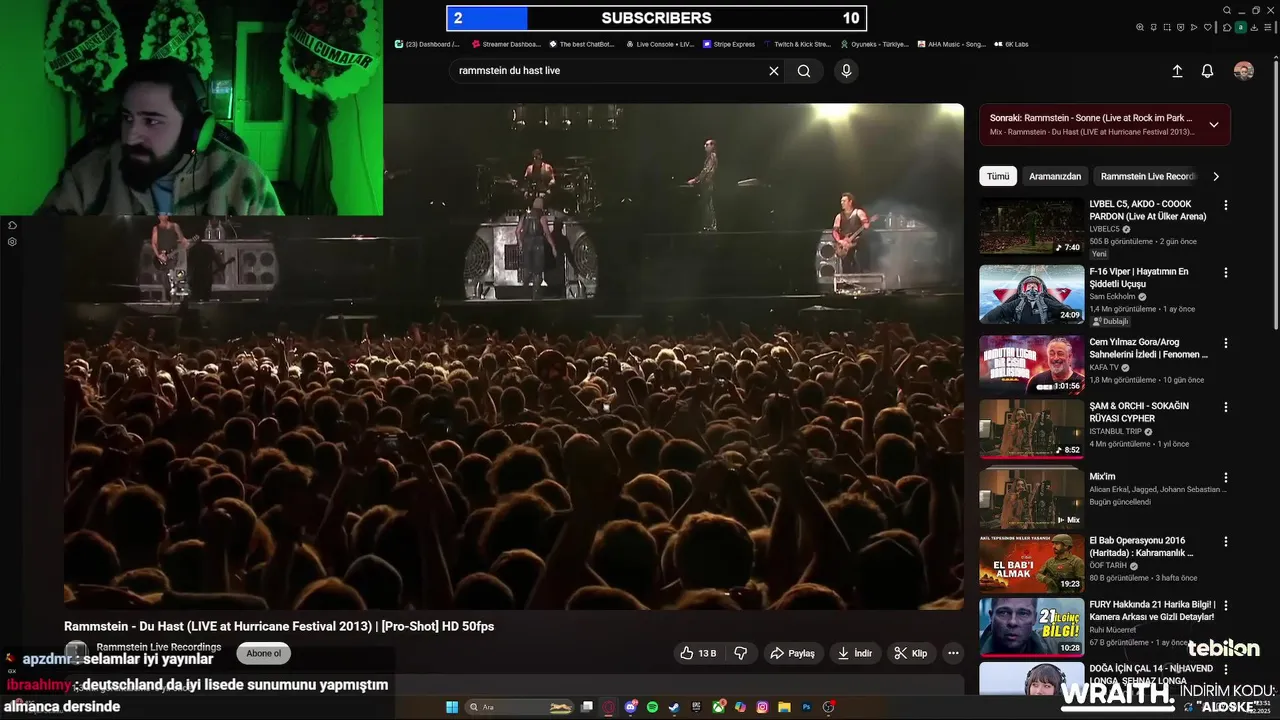This screenshot has width=1280, height=720.
Task: Click the browser snapshot selection icon
Action: pyautogui.click(x=1167, y=27)
